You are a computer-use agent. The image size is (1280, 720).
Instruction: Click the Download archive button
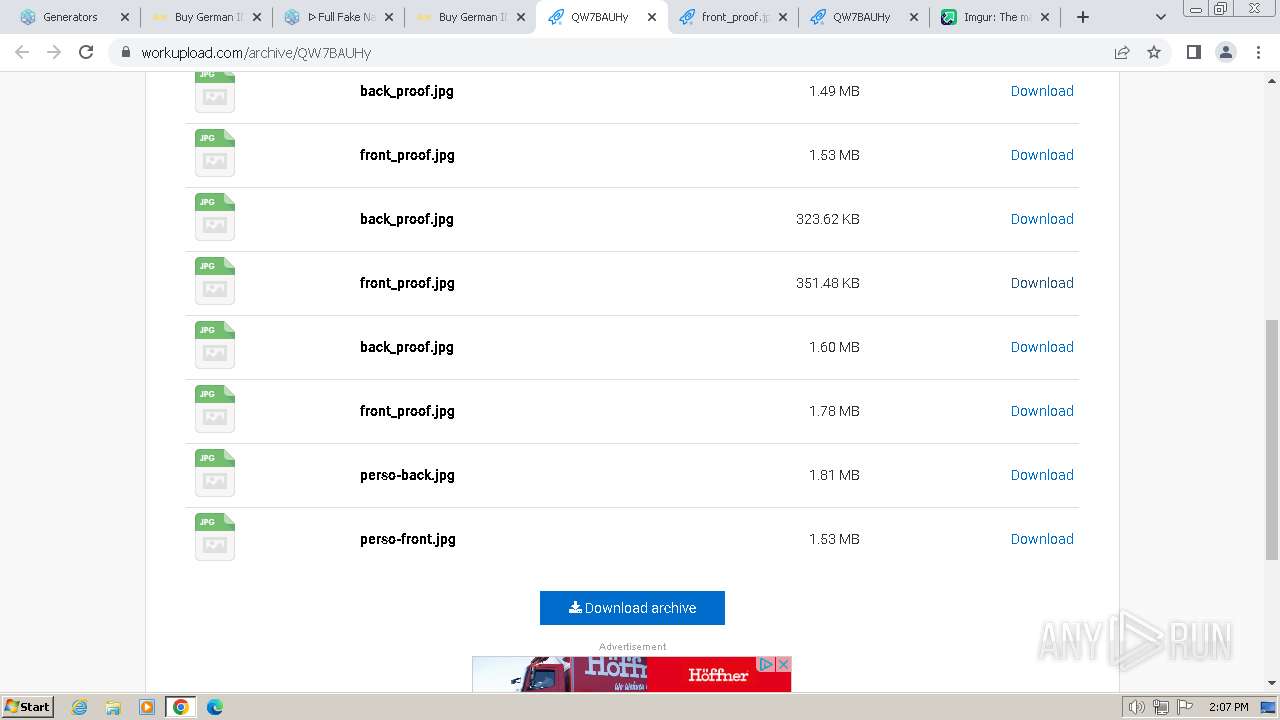(632, 608)
